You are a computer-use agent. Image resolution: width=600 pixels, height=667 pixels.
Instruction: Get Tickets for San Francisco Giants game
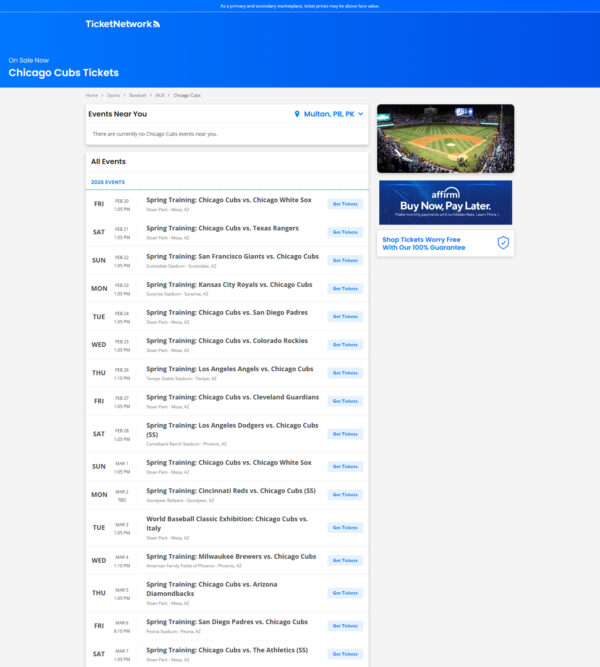click(x=345, y=260)
